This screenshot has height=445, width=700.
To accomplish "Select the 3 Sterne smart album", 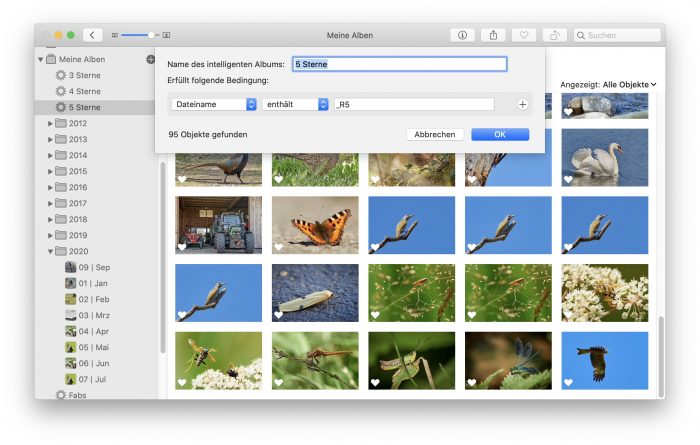I will 84,76.
